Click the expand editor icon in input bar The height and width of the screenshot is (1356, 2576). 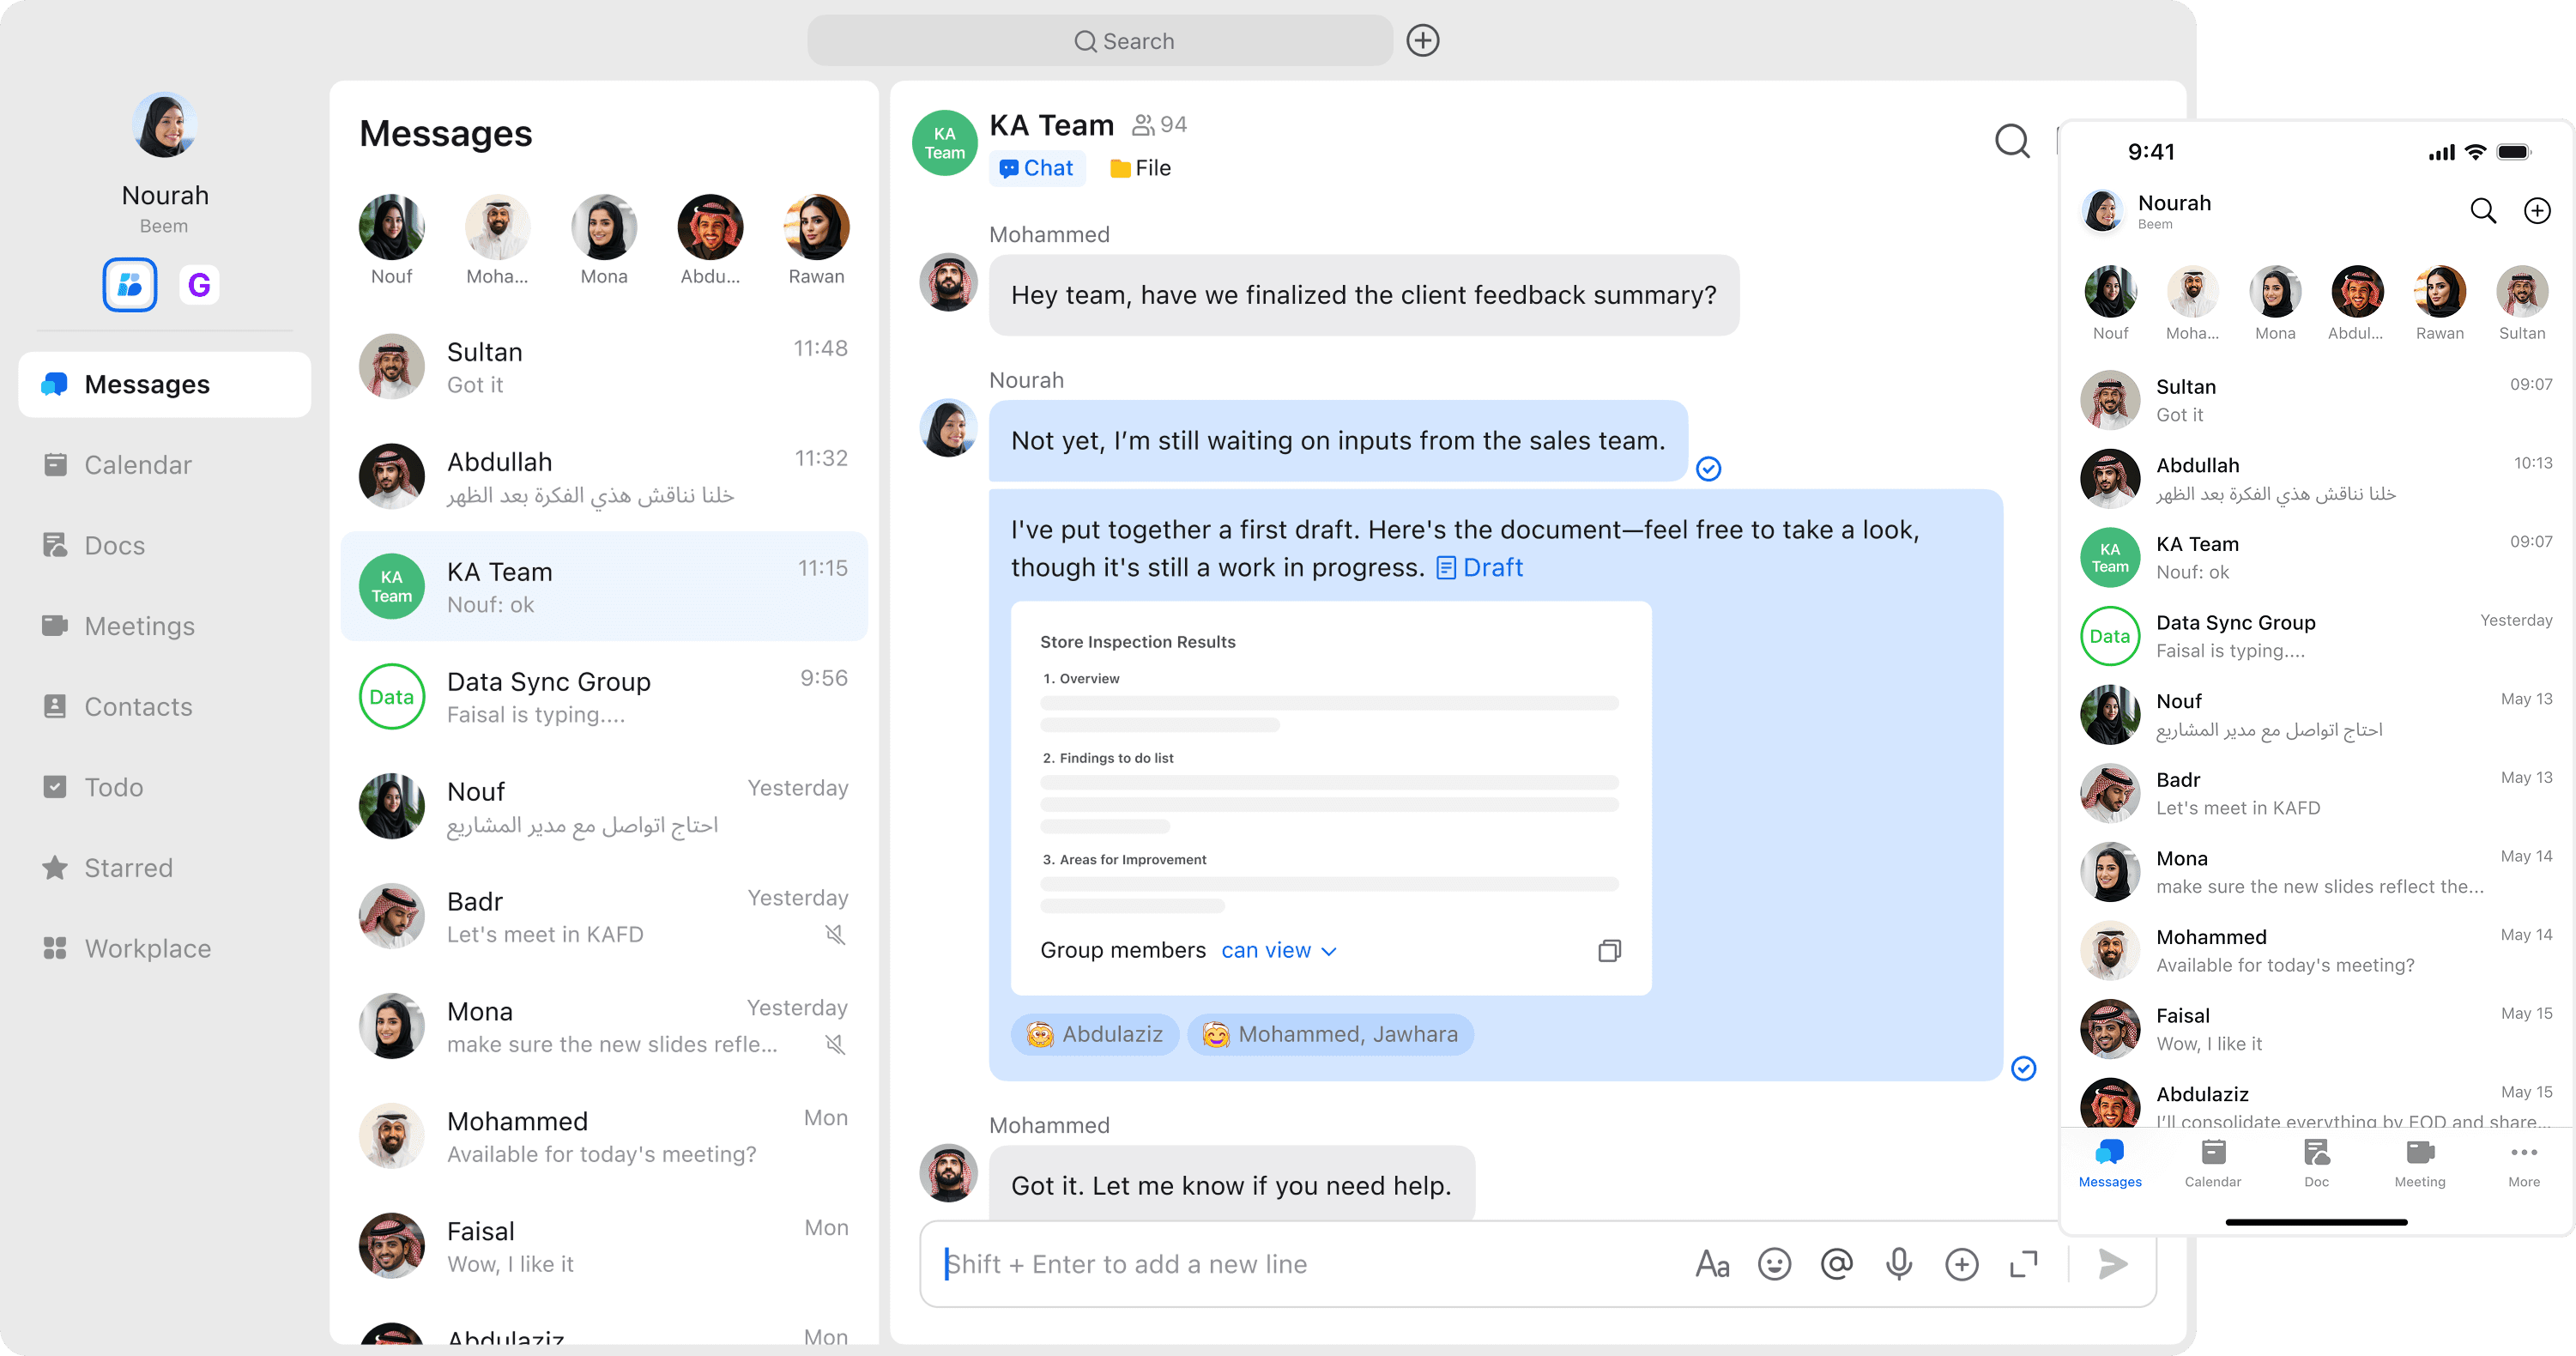pos(2023,1264)
